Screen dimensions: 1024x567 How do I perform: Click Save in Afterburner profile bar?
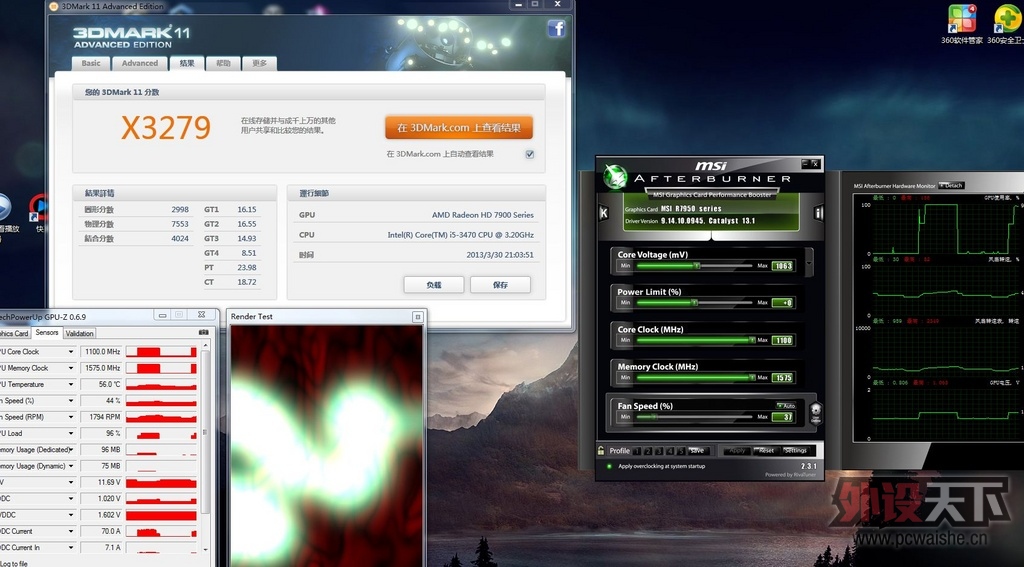coord(697,451)
